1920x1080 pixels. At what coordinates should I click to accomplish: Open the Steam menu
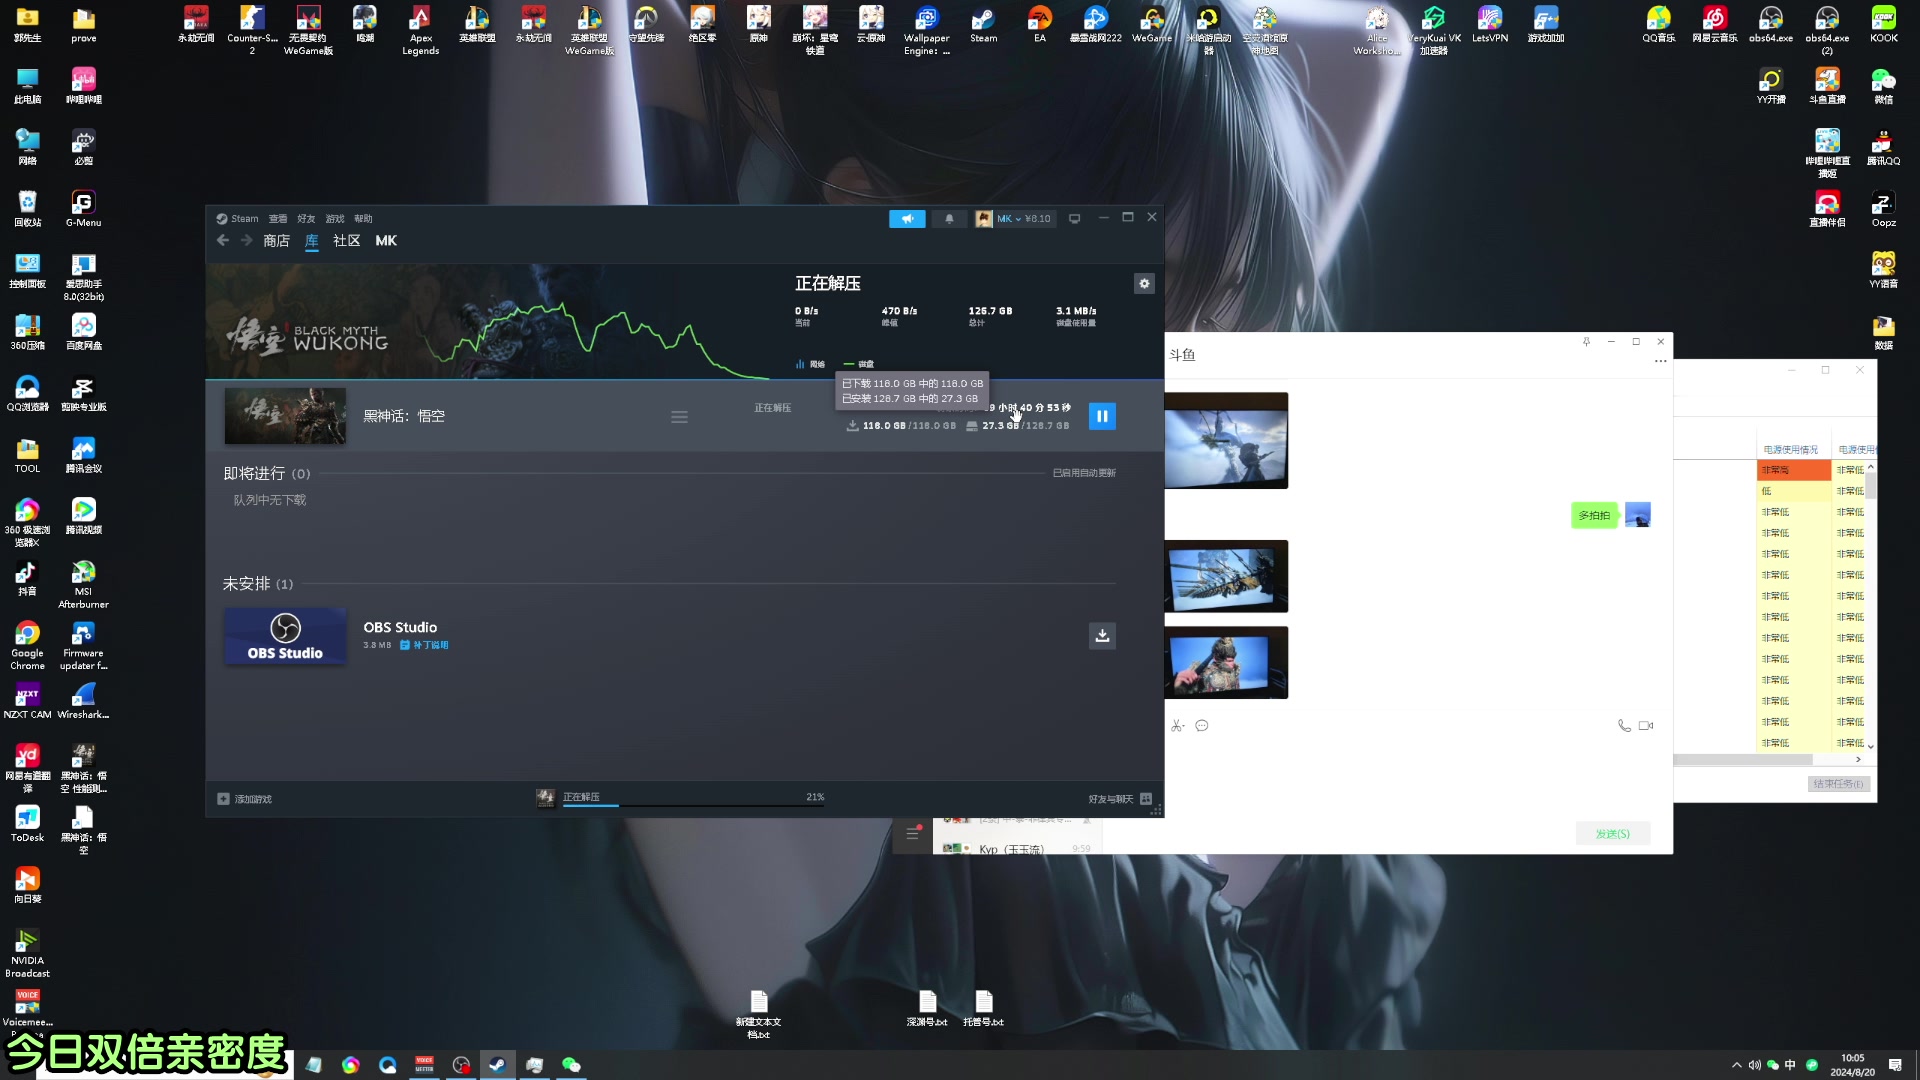point(238,219)
